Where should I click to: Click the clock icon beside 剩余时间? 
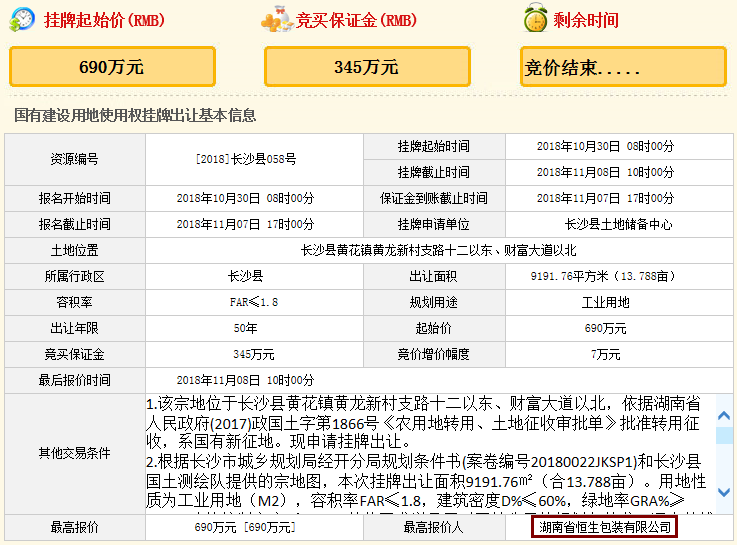tap(536, 20)
